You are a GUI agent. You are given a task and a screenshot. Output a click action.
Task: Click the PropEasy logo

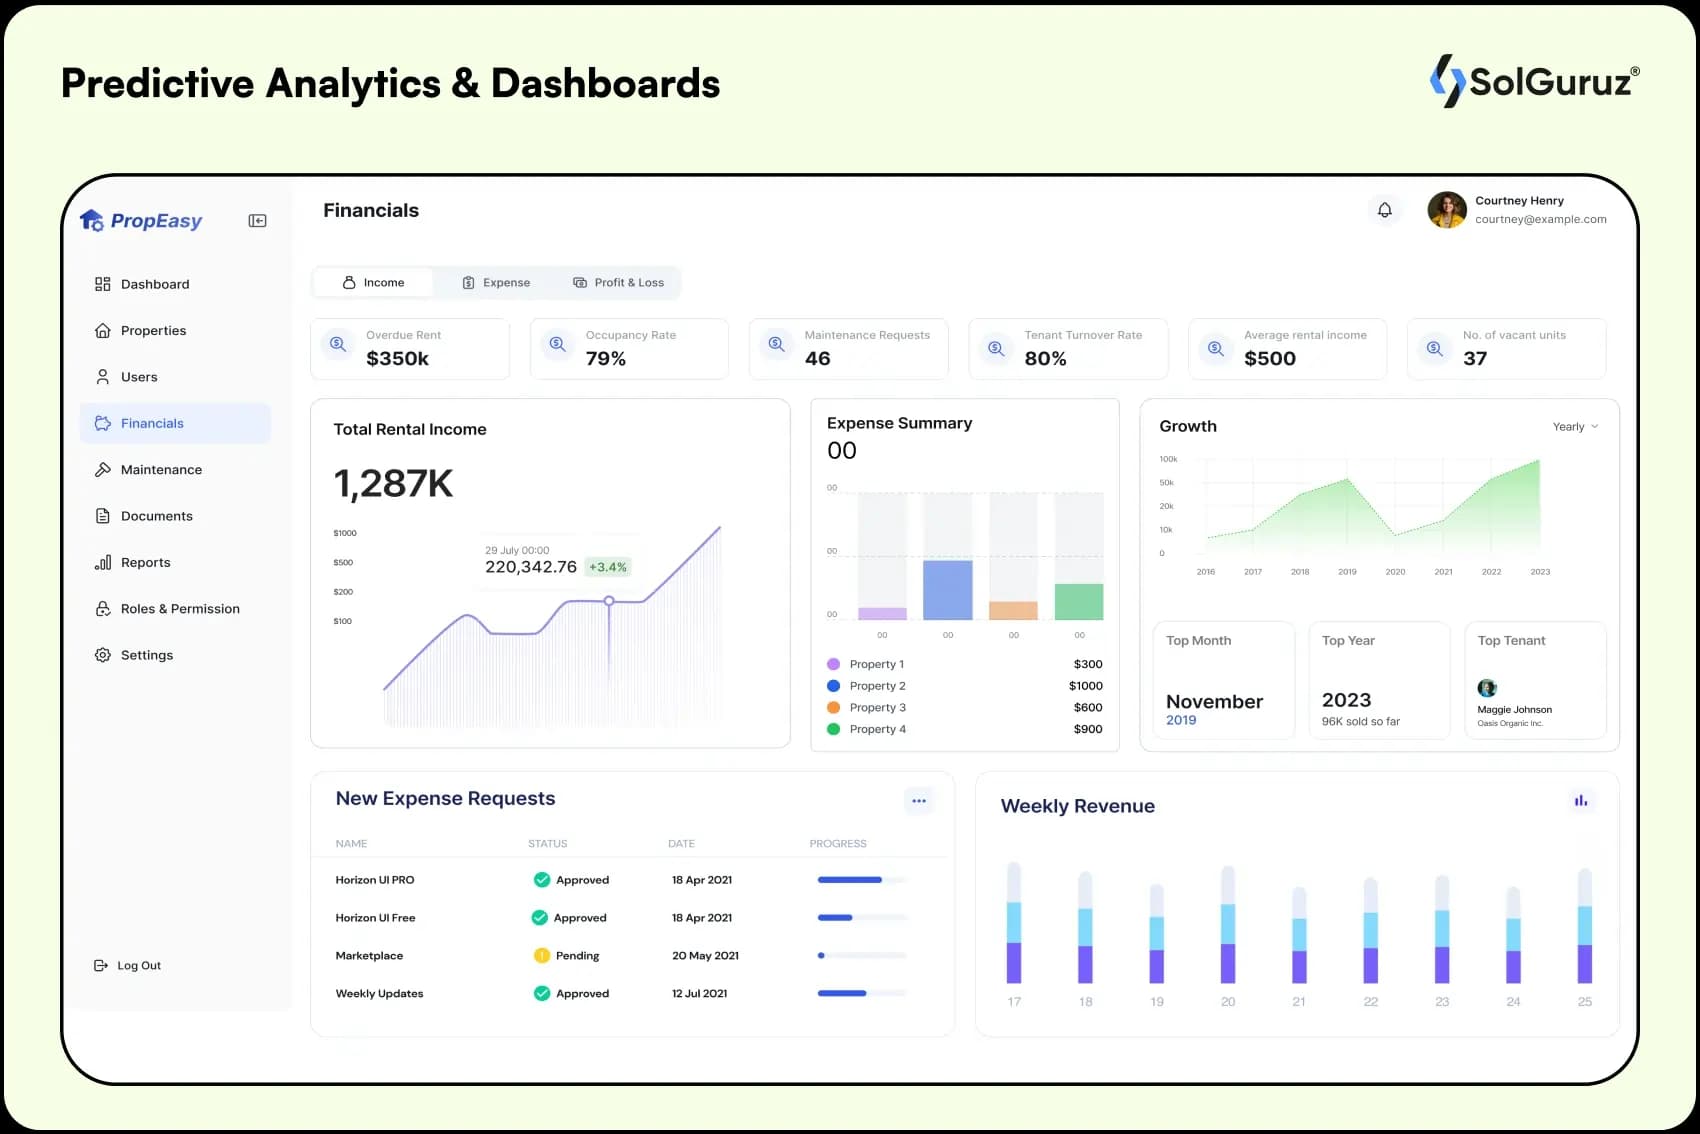click(141, 221)
